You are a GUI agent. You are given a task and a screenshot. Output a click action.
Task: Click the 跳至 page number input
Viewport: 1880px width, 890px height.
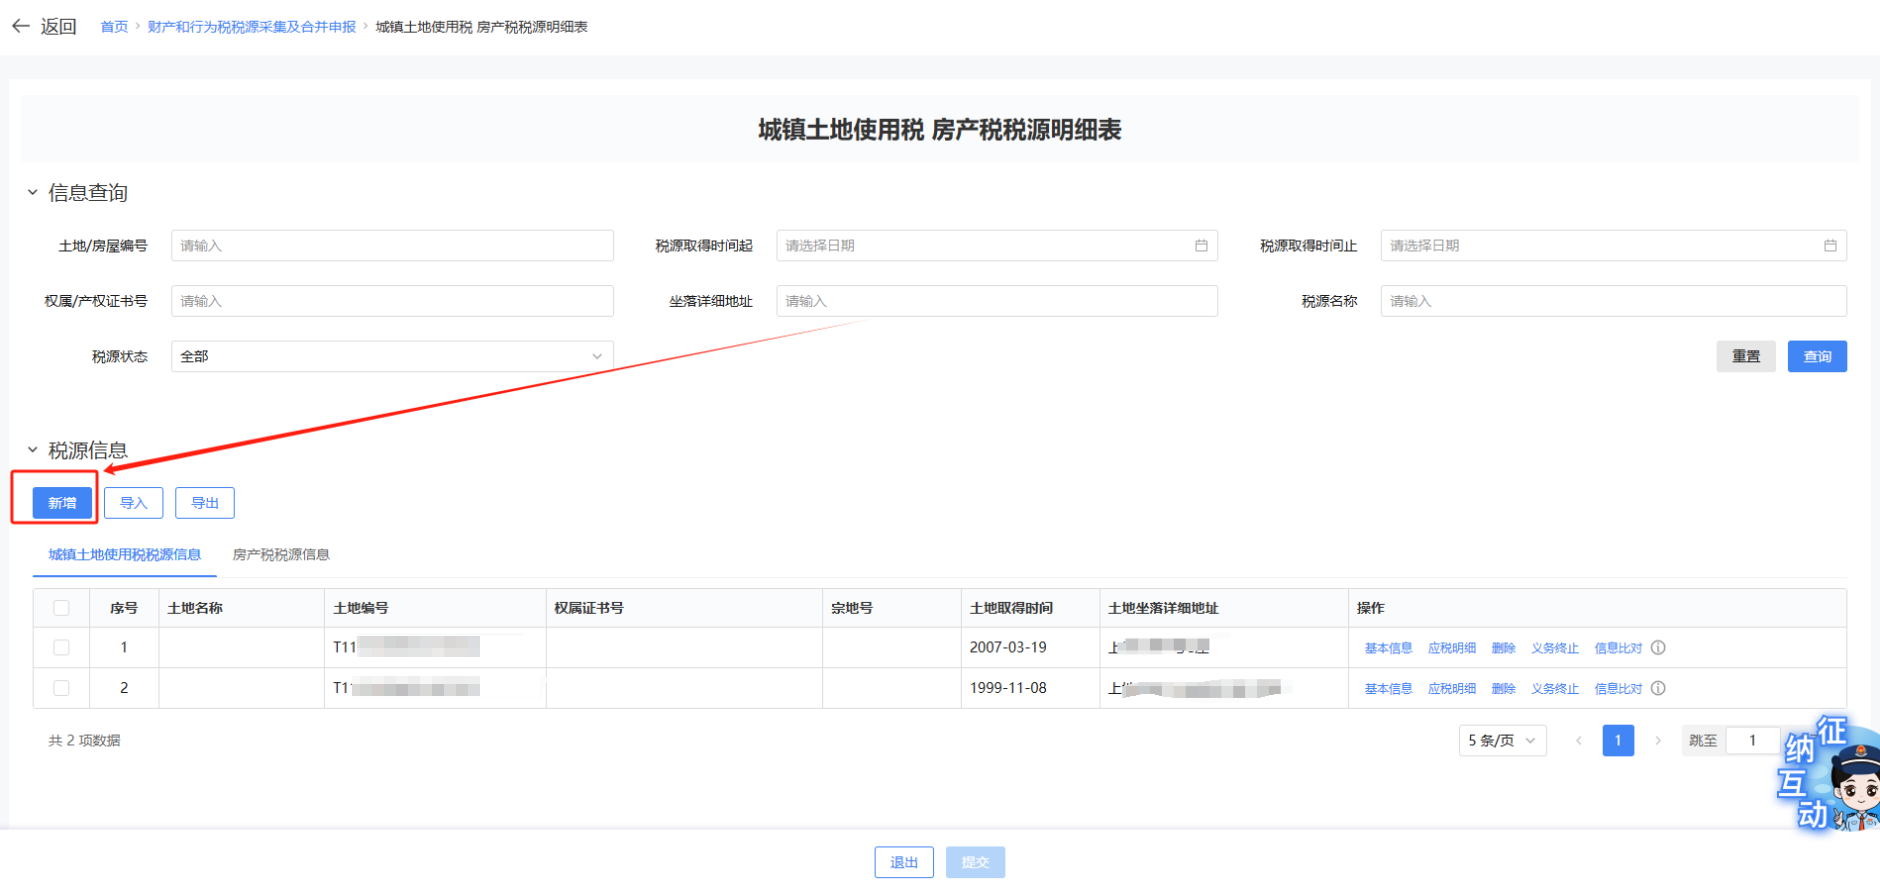(1752, 741)
